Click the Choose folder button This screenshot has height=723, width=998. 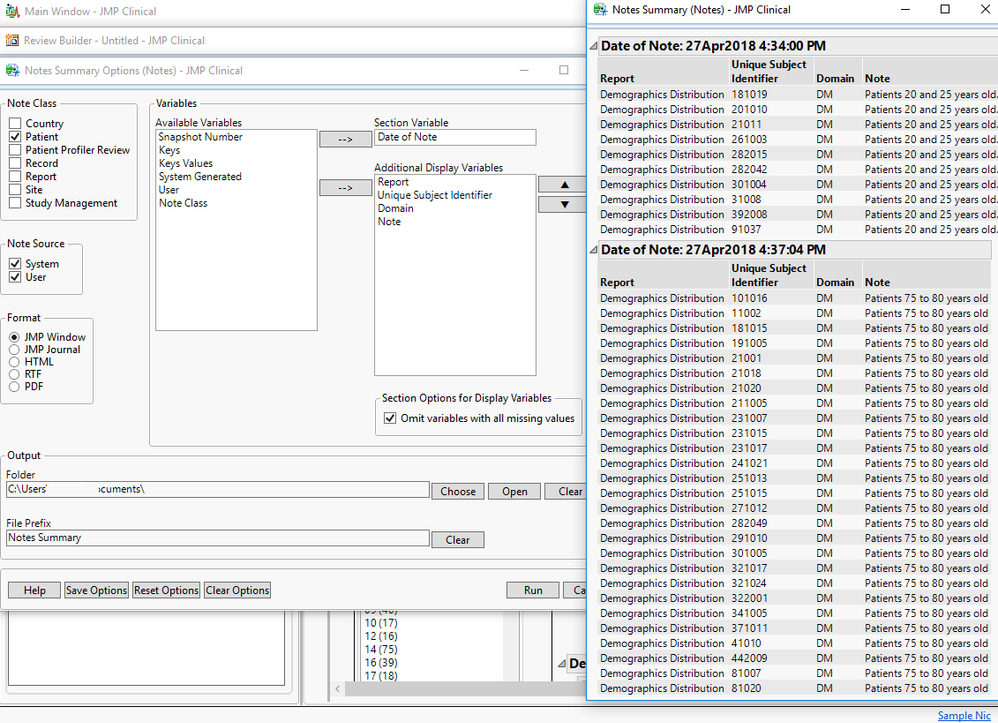coord(458,491)
